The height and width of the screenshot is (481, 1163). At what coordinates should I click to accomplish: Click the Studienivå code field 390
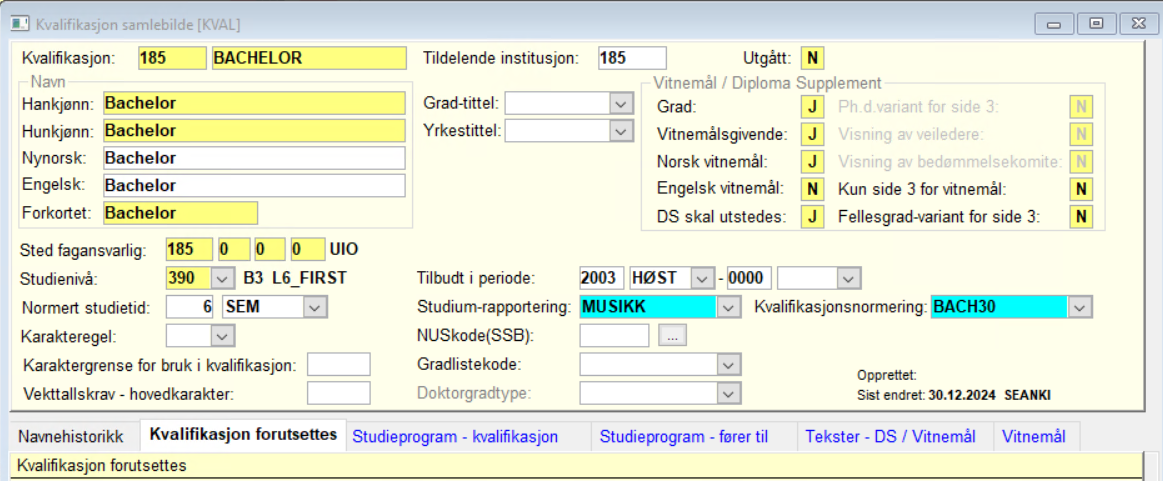188,279
